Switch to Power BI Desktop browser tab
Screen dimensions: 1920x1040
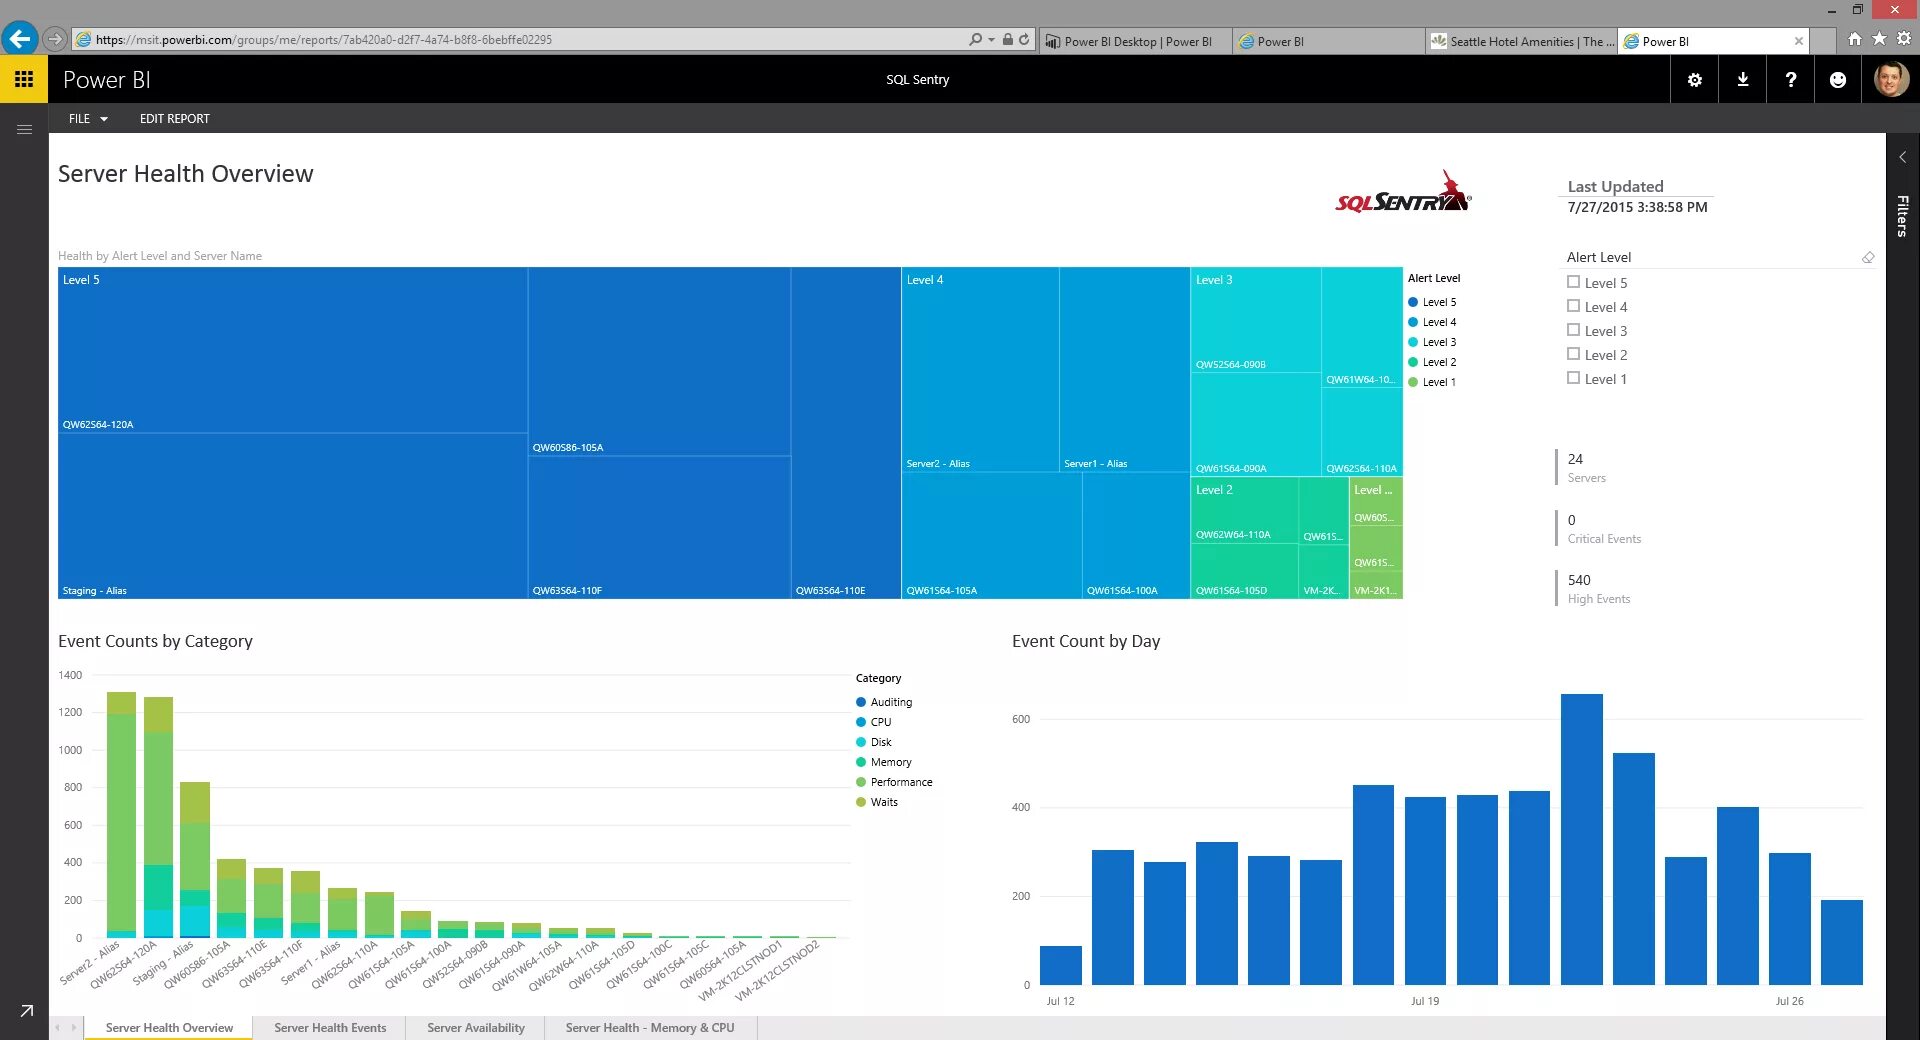[1136, 41]
